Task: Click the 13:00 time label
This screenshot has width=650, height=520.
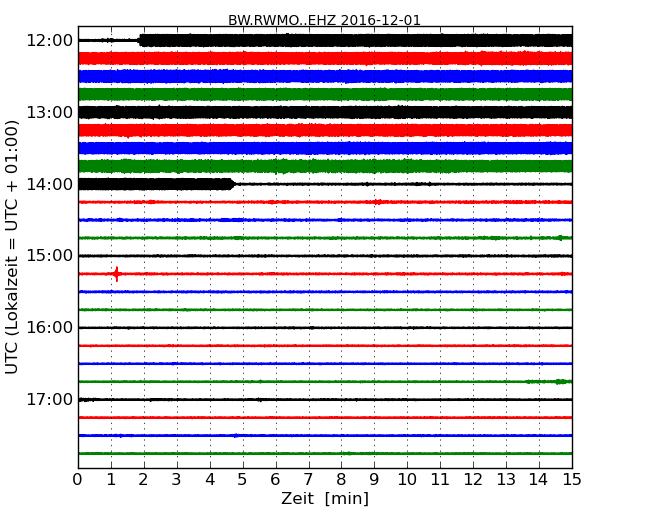Action: (50, 112)
